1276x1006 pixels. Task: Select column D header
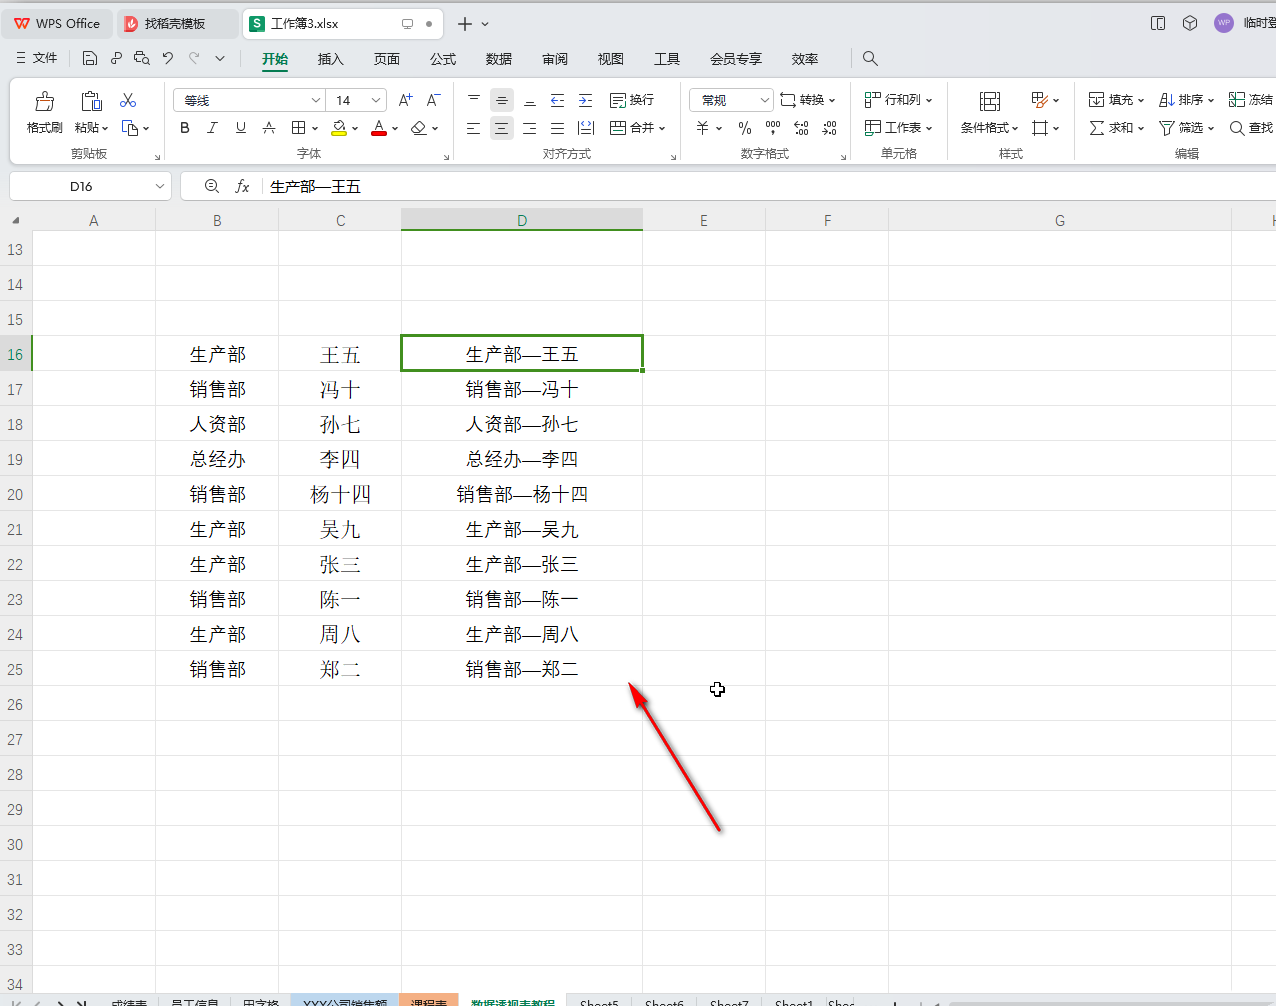(522, 220)
